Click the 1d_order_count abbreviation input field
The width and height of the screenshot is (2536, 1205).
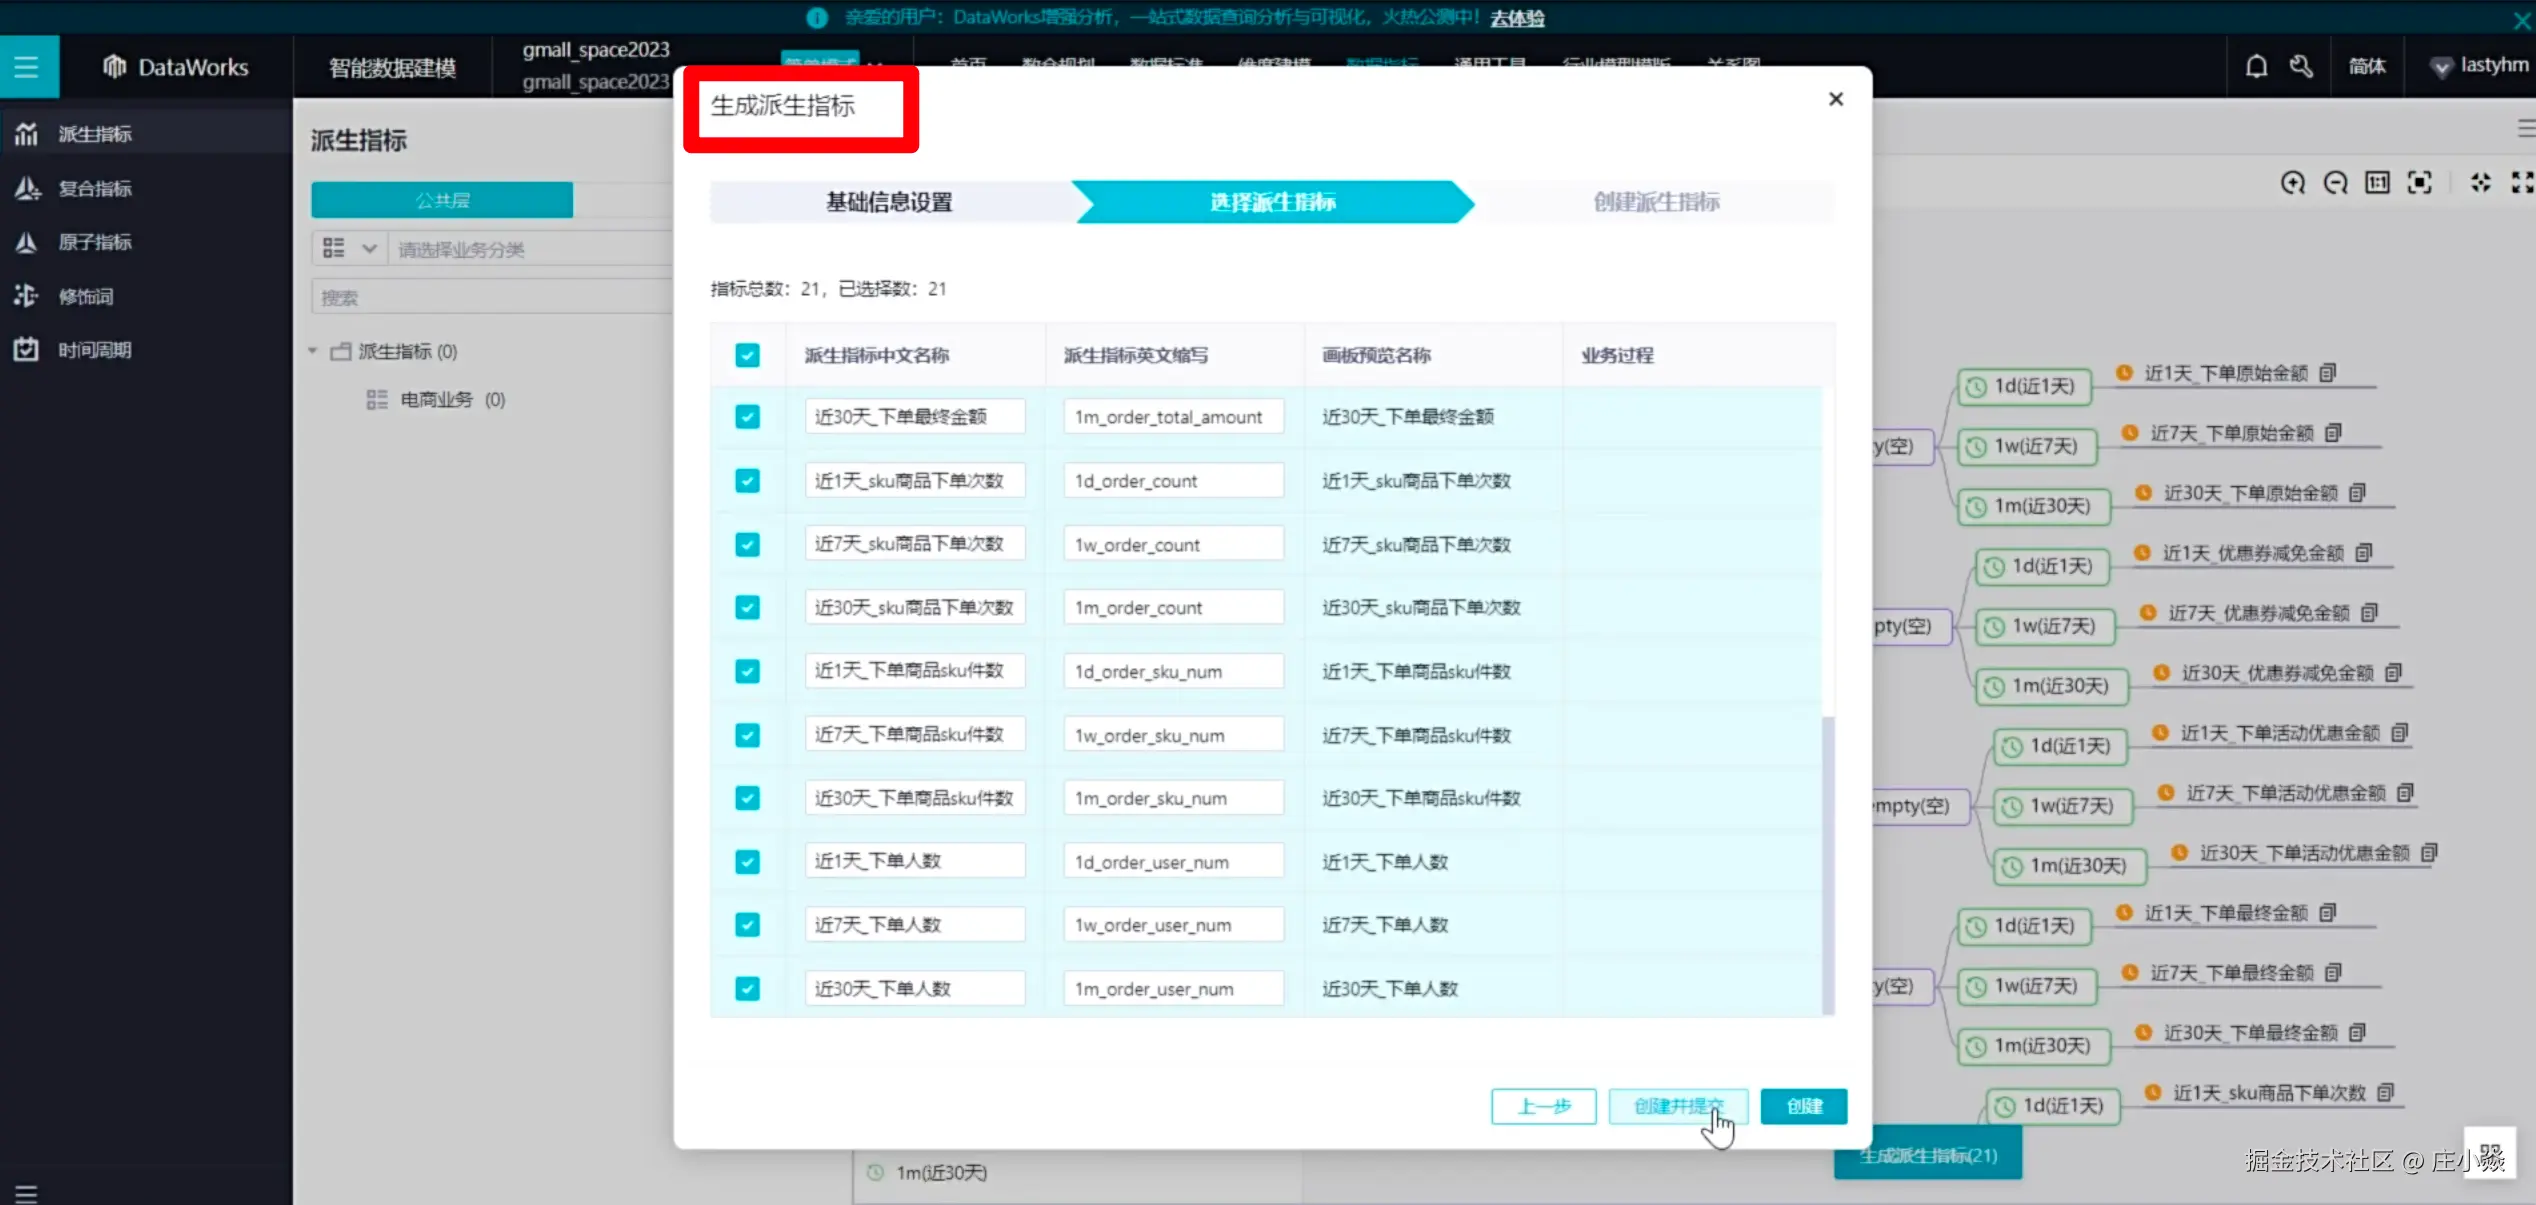click(1172, 481)
